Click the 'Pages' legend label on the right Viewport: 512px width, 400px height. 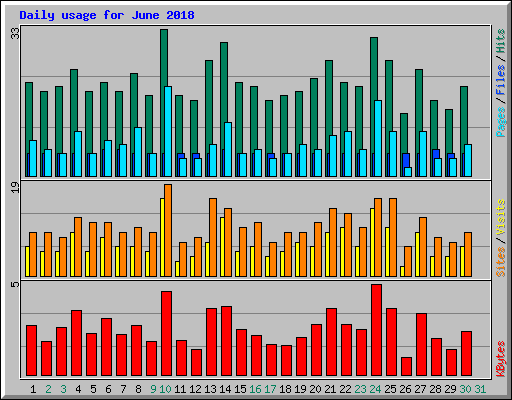500,122
